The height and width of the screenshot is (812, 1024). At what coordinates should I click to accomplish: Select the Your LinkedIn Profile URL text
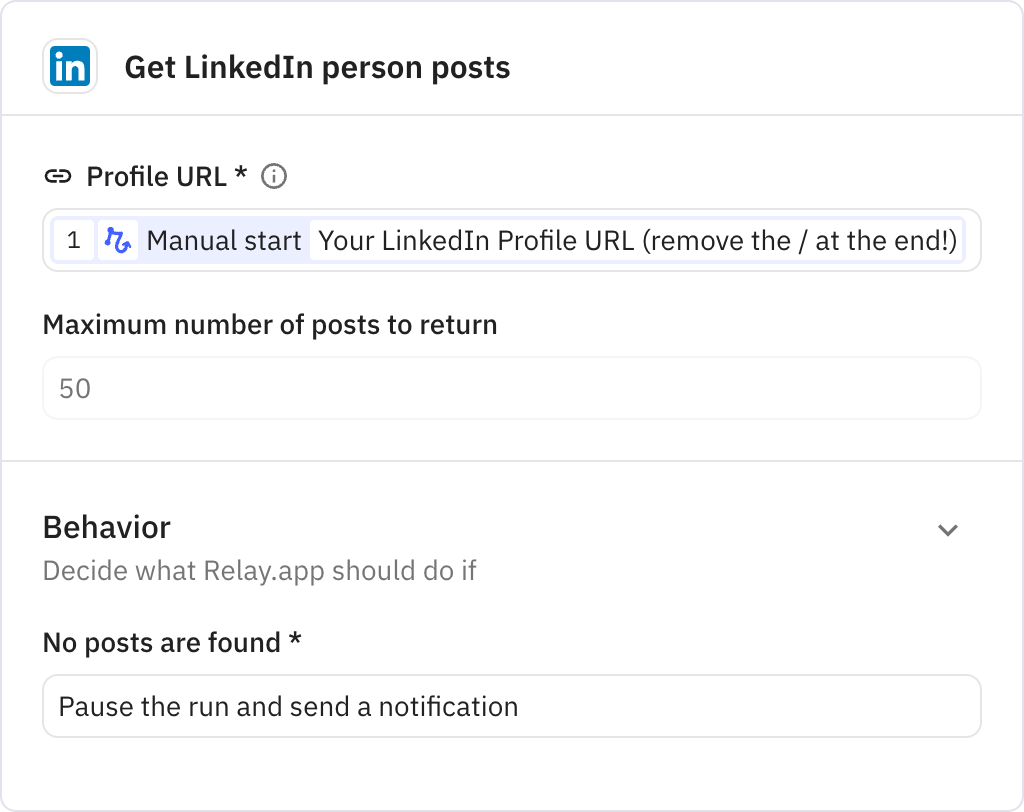coord(636,240)
